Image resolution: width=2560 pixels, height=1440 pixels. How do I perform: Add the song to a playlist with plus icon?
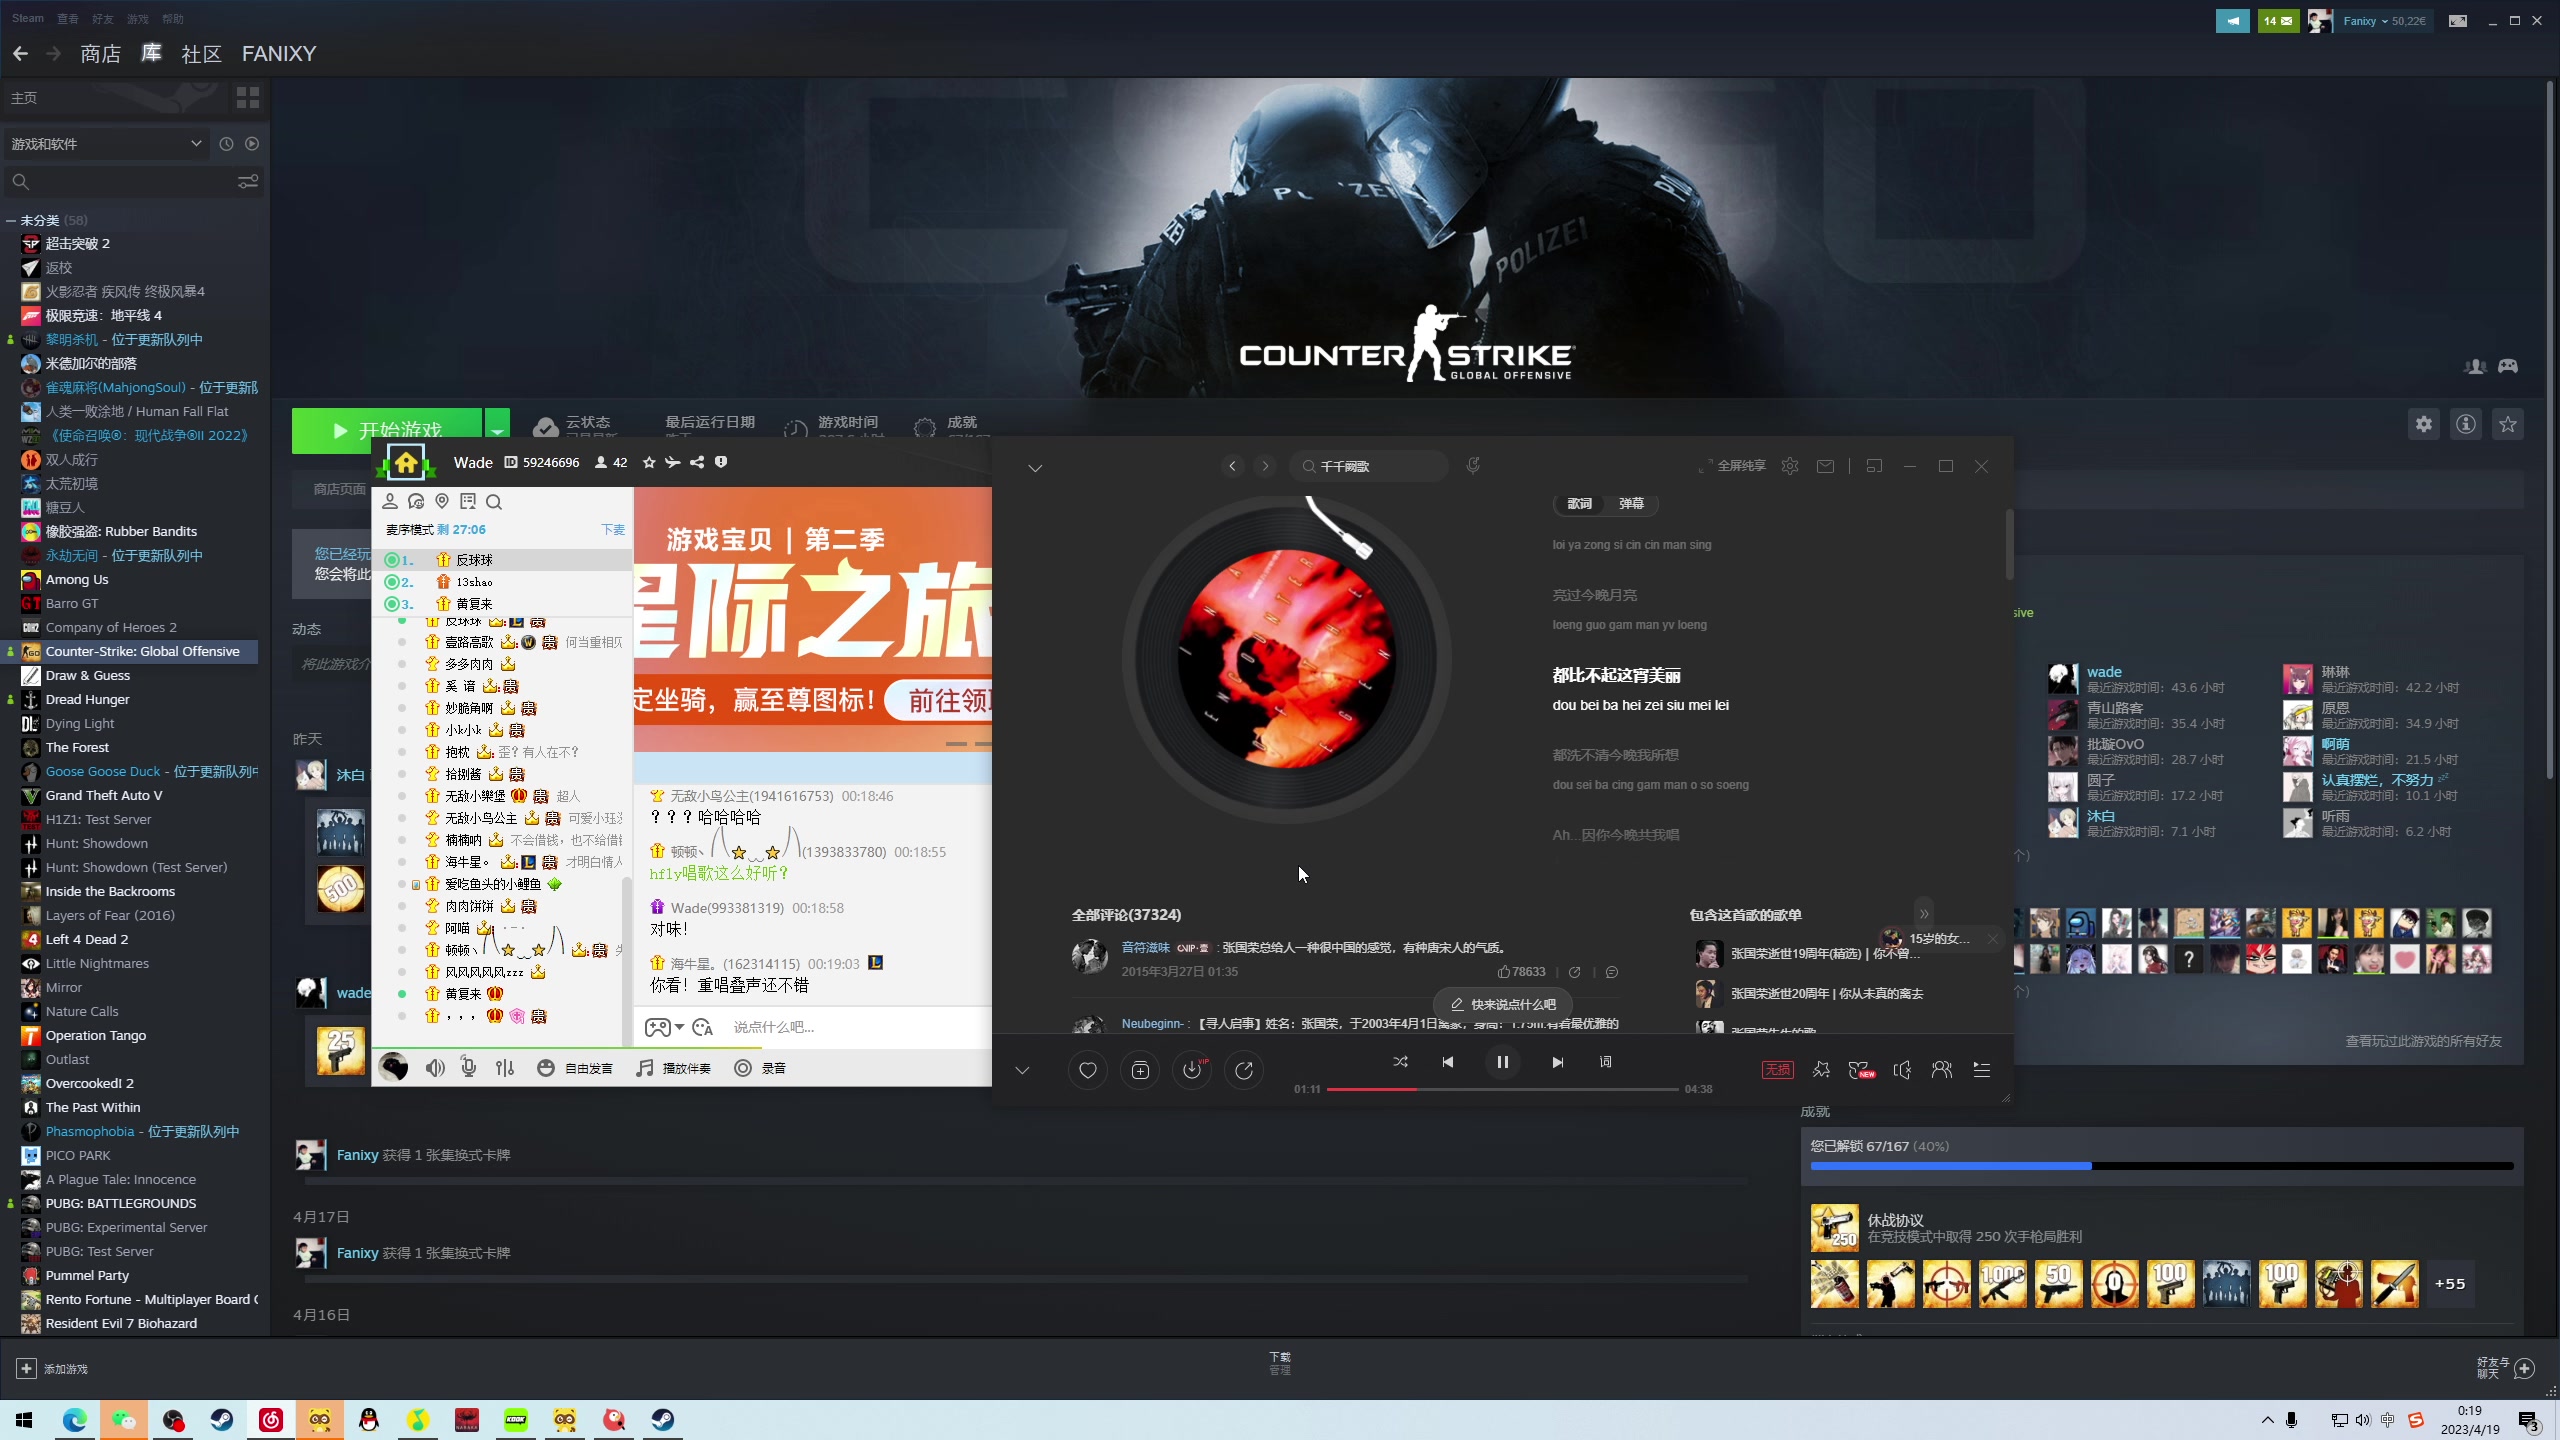click(x=1140, y=1070)
